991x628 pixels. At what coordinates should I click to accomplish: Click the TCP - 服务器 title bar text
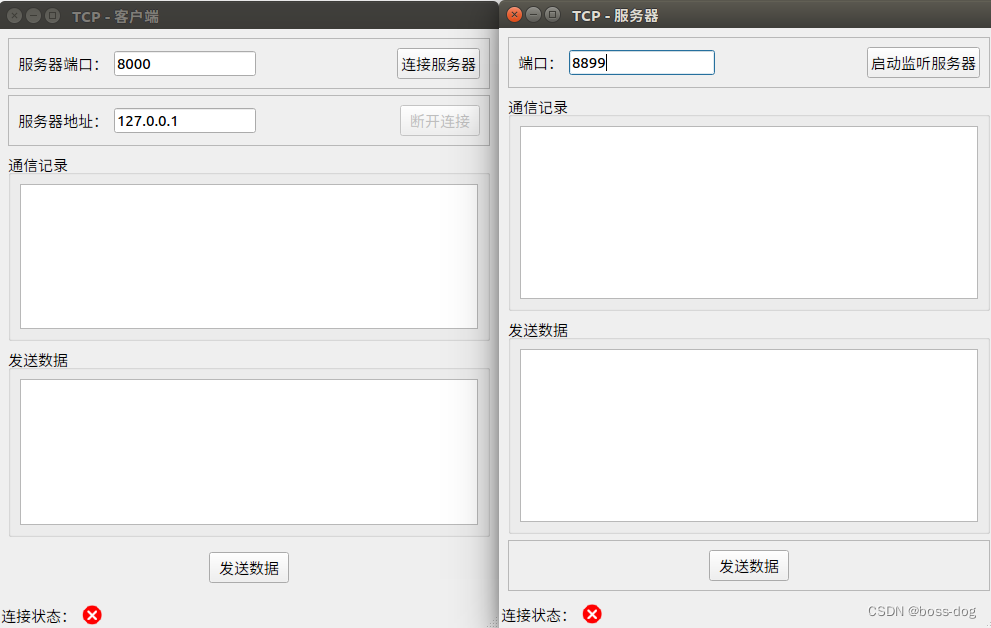615,15
